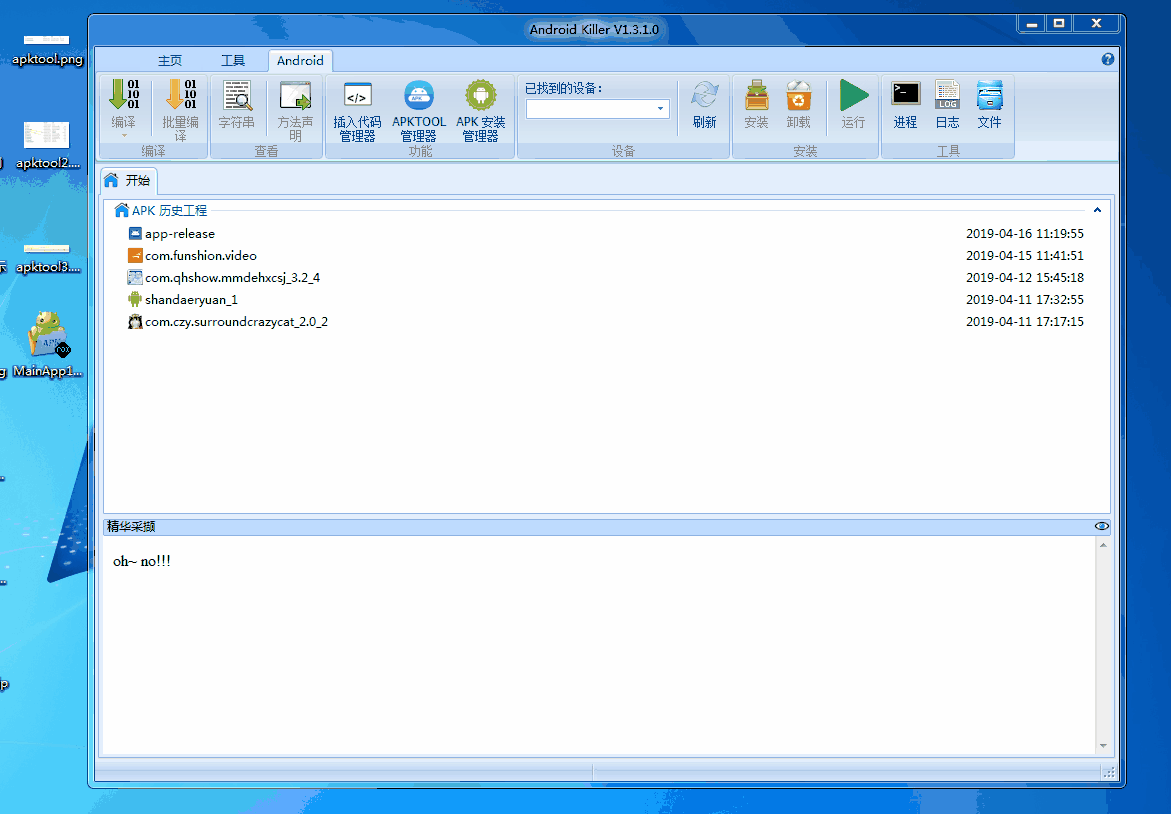Switch to the 工具 ribbon tab
The width and height of the screenshot is (1171, 814).
233,60
